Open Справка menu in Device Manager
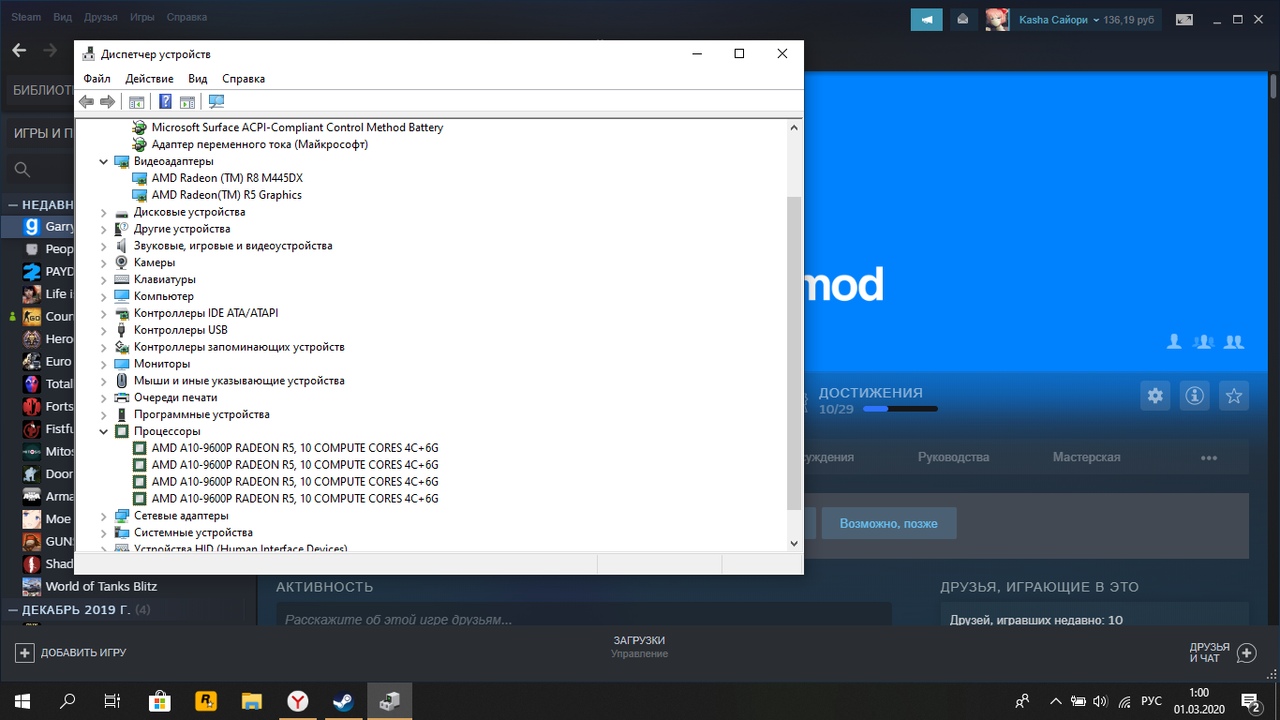Image resolution: width=1280 pixels, height=720 pixels. click(x=243, y=78)
